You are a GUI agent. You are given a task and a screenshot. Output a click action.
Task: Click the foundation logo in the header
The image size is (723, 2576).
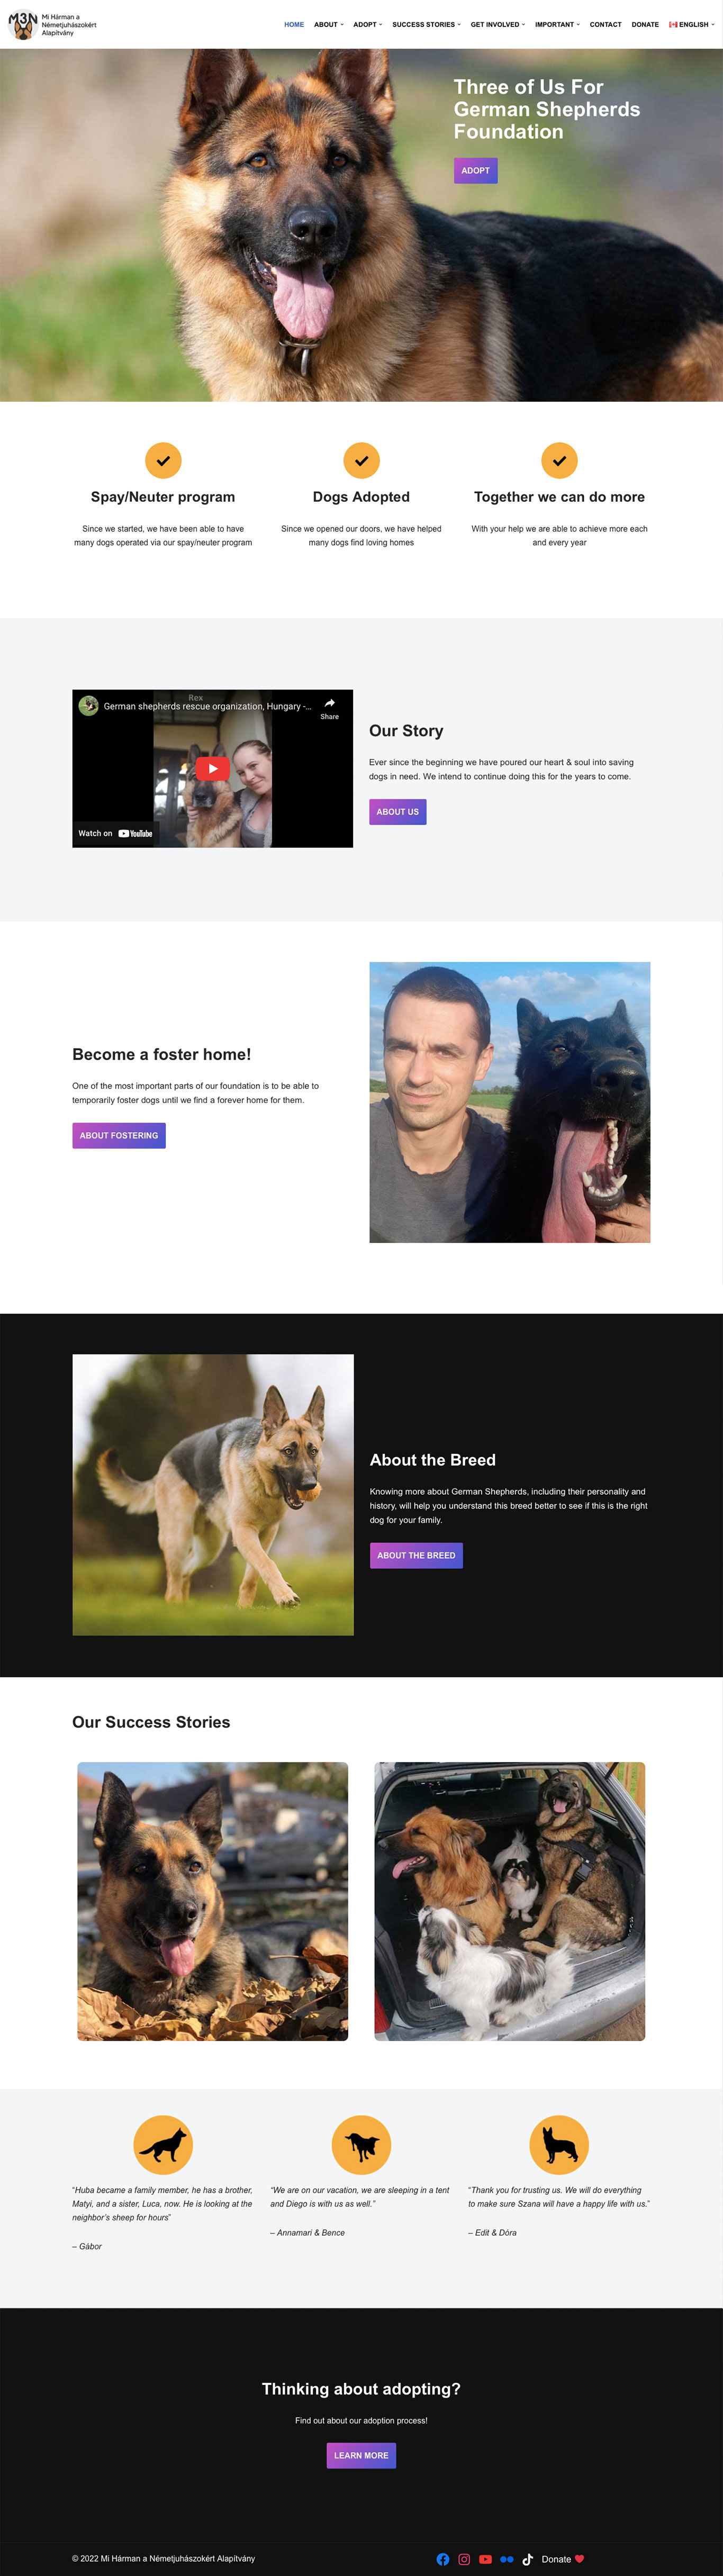point(53,24)
